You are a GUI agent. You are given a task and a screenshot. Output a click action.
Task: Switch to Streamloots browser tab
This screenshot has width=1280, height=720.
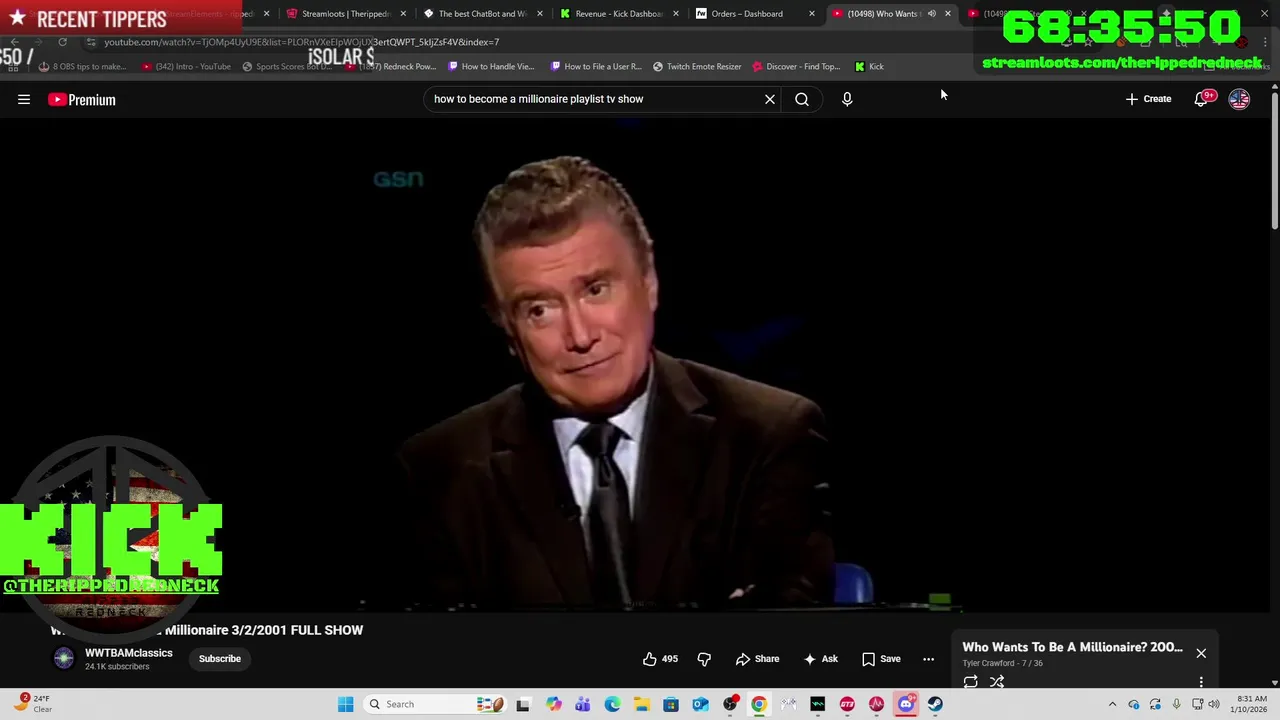345,14
